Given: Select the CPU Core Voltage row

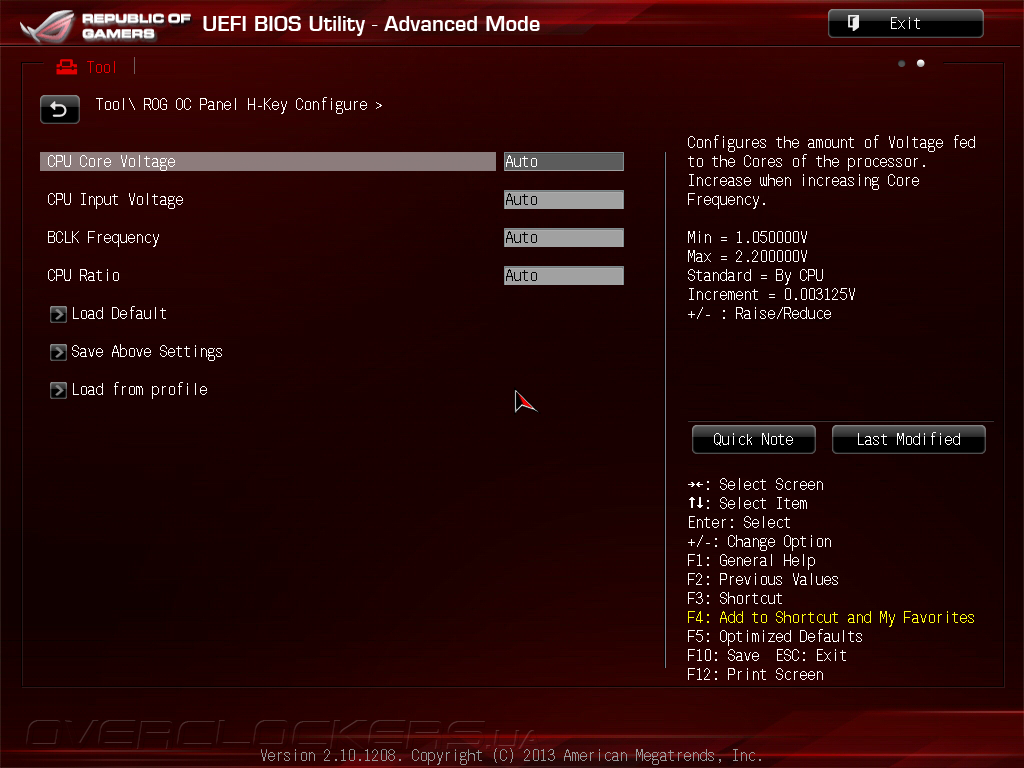Looking at the screenshot, I should click(x=268, y=161).
